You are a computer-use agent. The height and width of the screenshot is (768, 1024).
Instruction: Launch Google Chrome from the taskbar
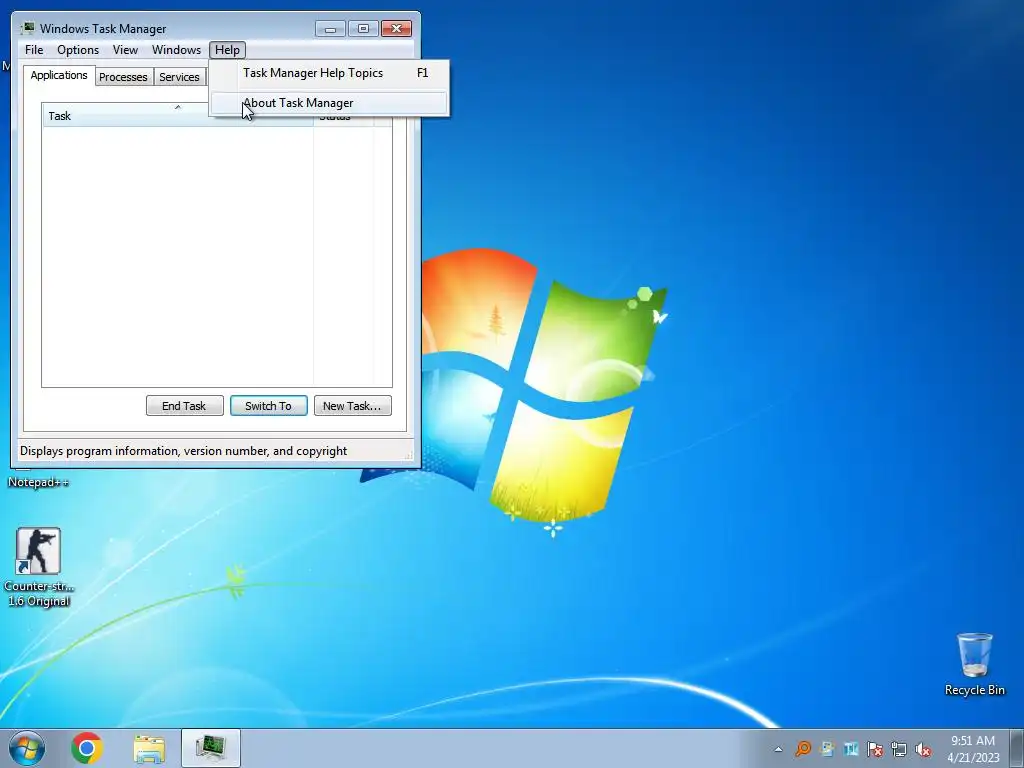tap(87, 748)
